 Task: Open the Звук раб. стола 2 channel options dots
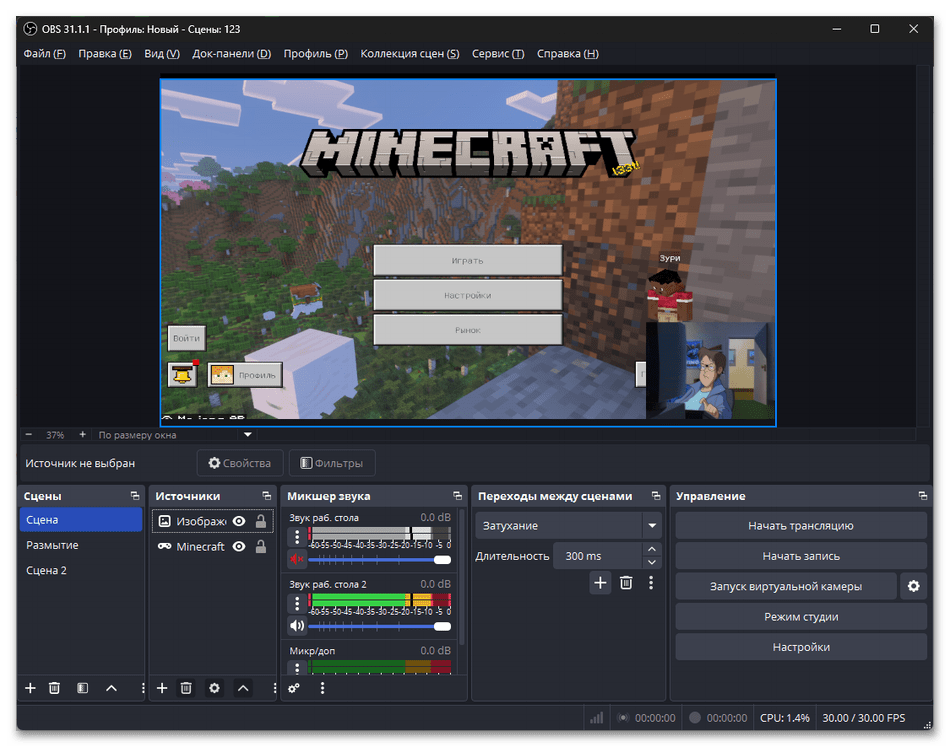pos(297,603)
